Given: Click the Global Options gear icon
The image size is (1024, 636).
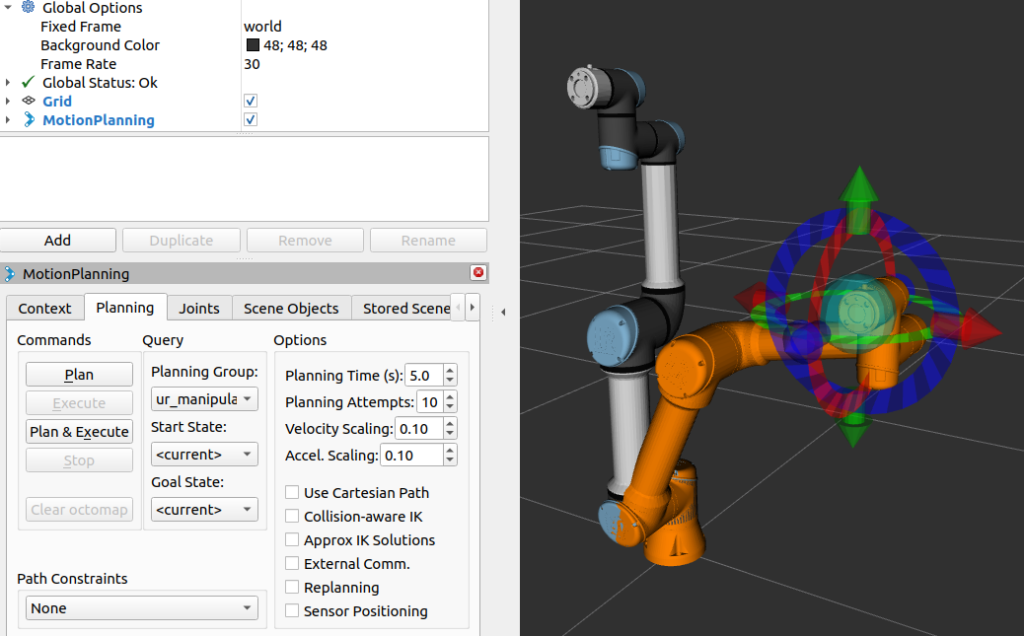Looking at the screenshot, I should click(28, 7).
